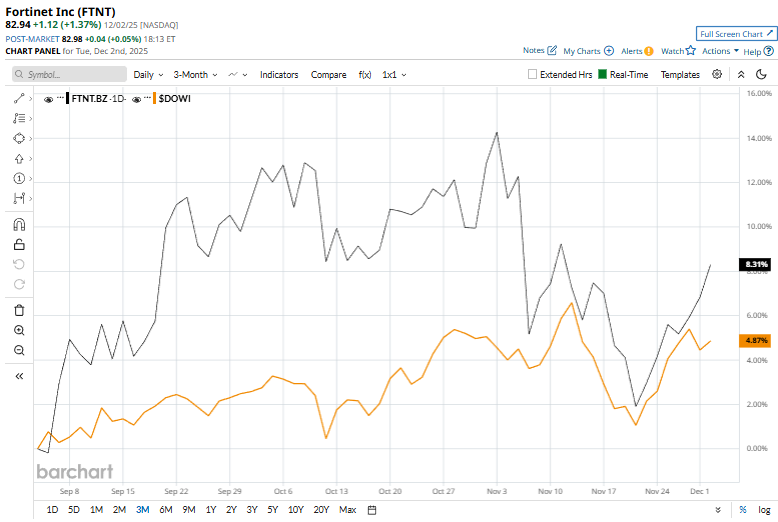Toggle the magnet snap mode icon
The height and width of the screenshot is (522, 778).
pos(19,225)
